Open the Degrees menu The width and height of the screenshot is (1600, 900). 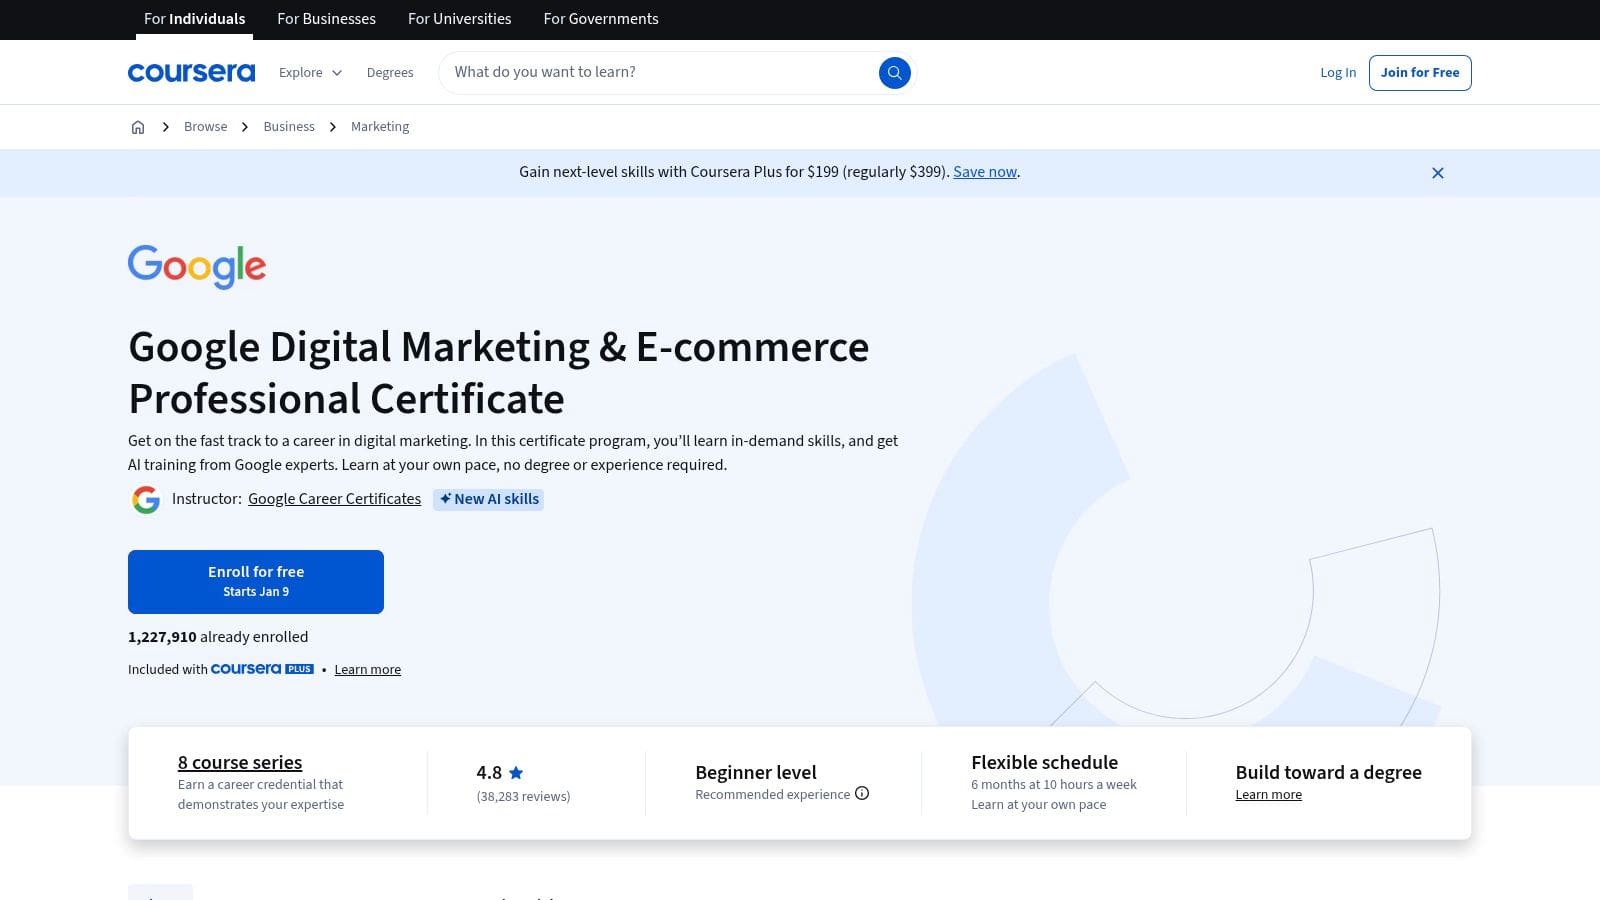pyautogui.click(x=390, y=72)
